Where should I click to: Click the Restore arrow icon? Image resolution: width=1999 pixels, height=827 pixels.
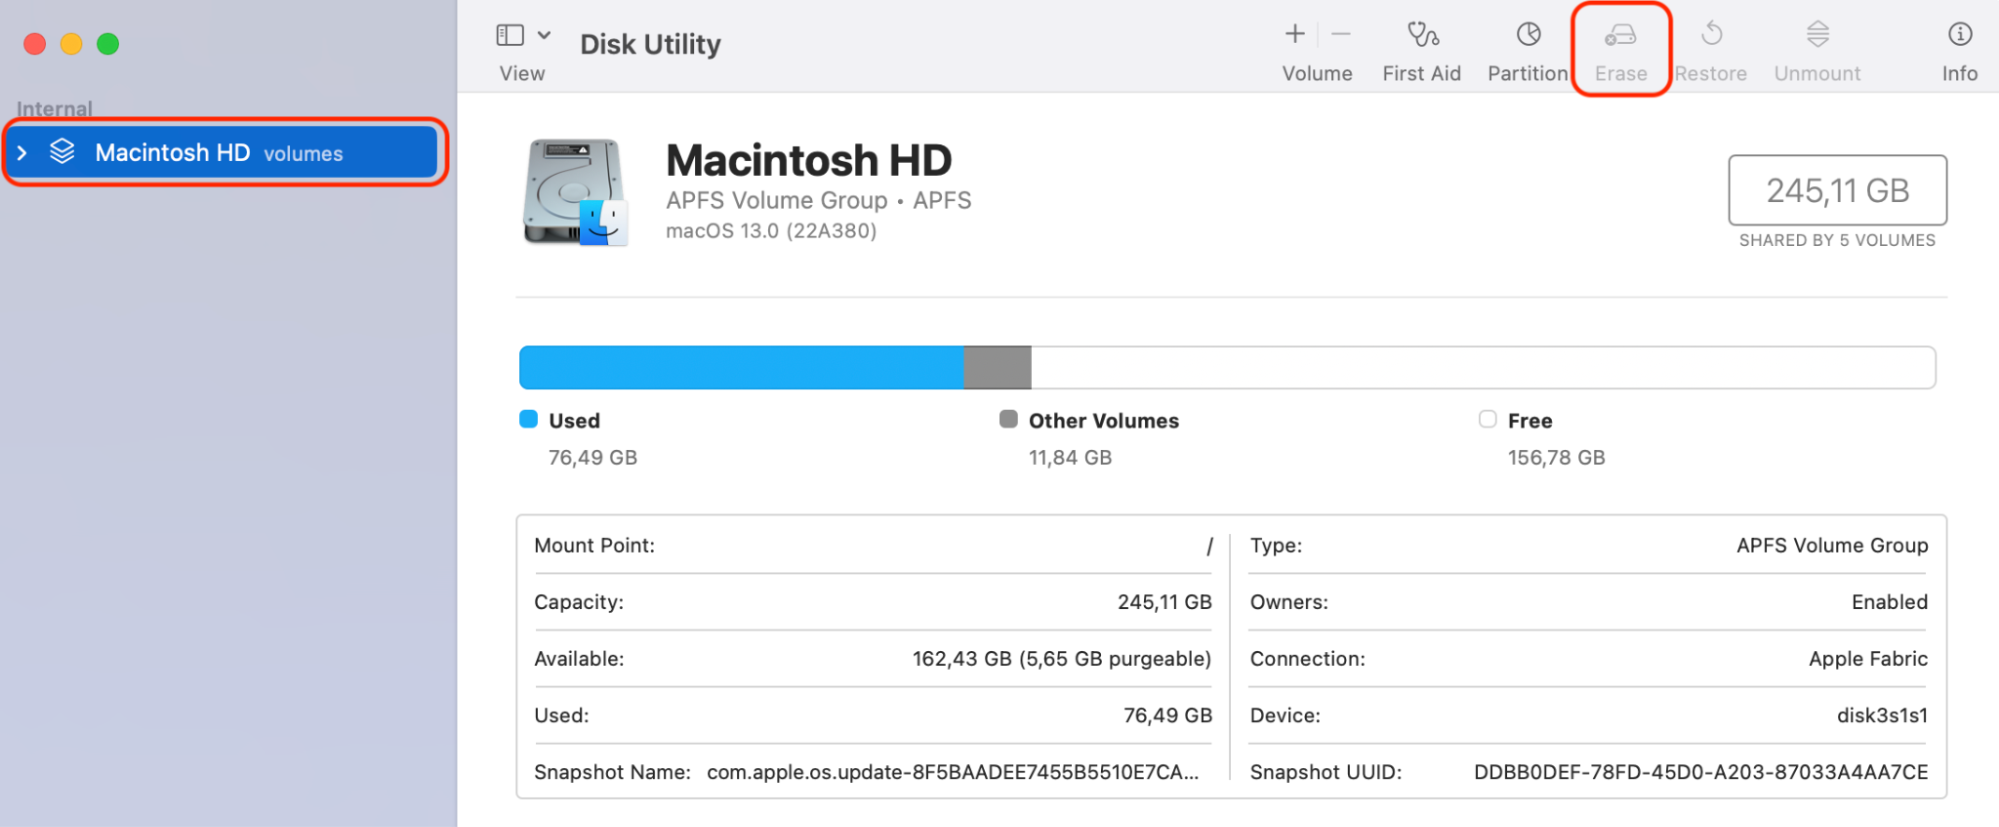tap(1711, 34)
